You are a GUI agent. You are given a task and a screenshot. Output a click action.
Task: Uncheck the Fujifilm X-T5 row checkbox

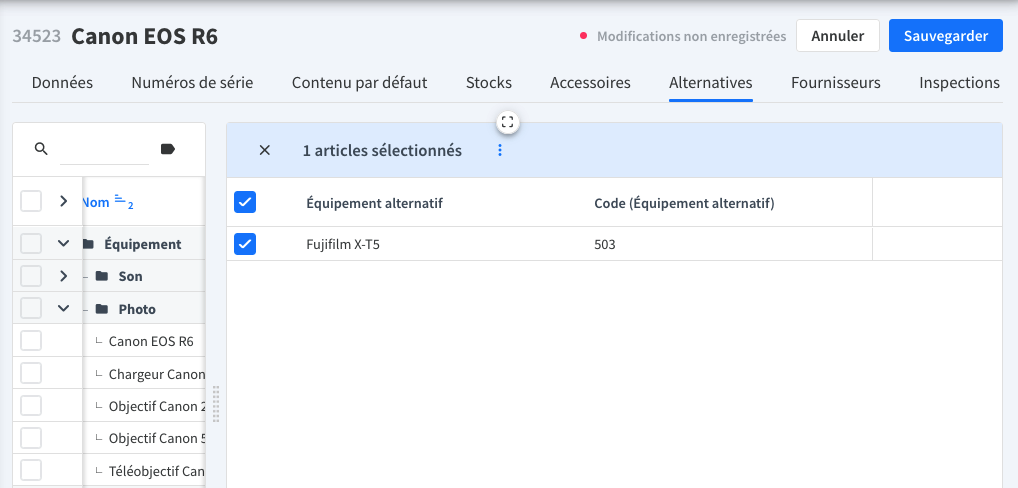coord(245,244)
